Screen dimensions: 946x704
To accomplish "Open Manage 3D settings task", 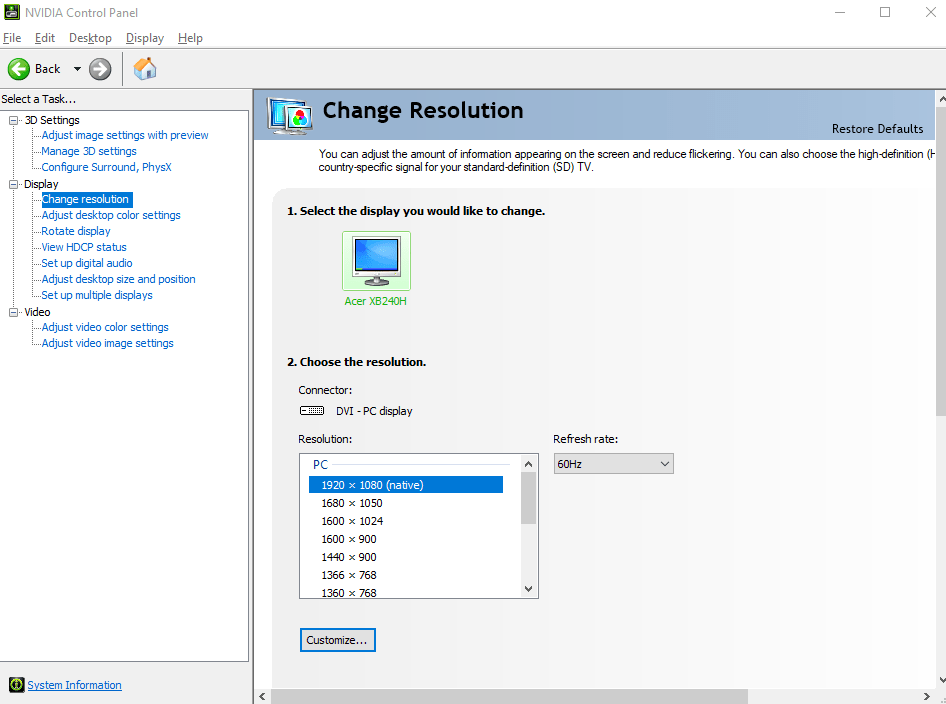I will click(87, 150).
